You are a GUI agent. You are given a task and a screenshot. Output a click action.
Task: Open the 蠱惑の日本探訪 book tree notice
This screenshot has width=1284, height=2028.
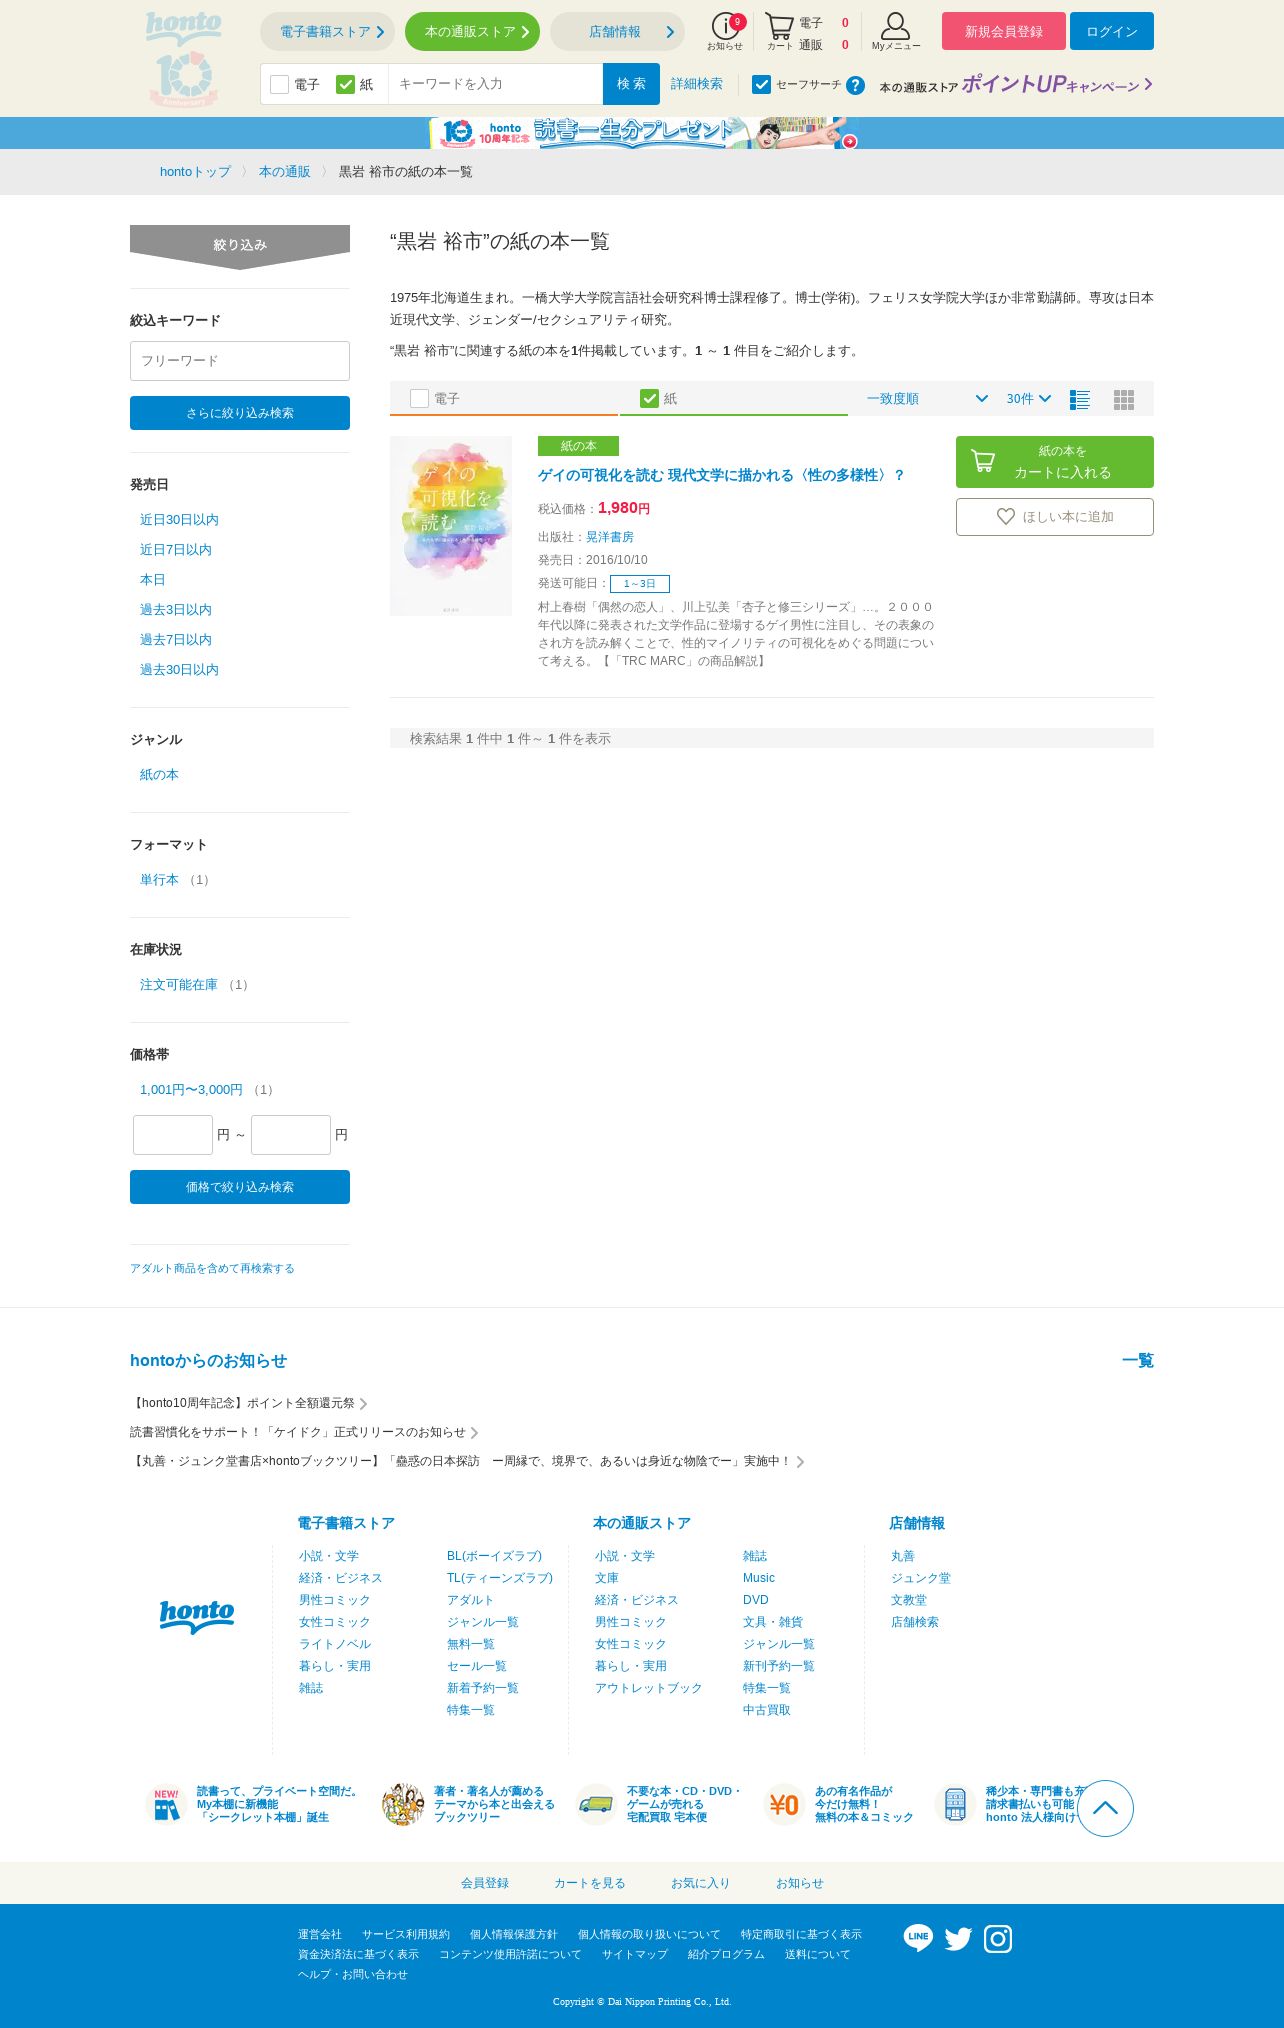(x=467, y=1461)
